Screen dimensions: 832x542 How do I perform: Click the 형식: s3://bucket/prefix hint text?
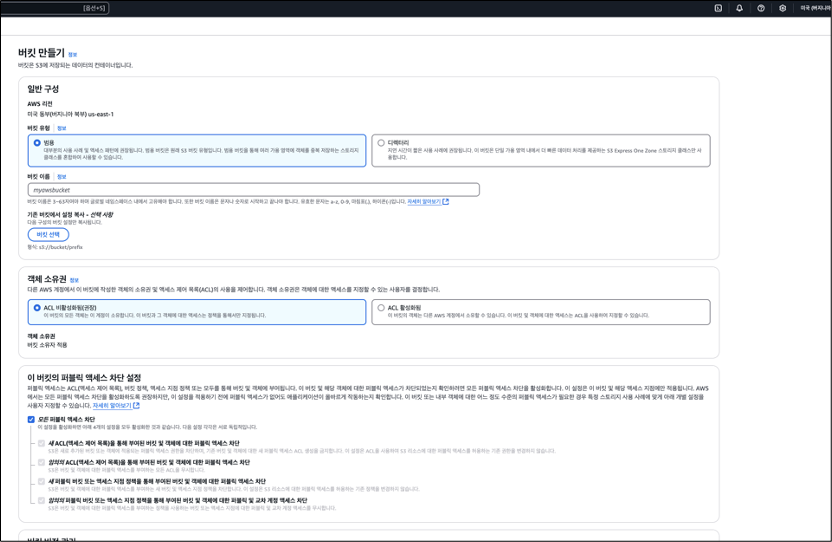(x=55, y=247)
